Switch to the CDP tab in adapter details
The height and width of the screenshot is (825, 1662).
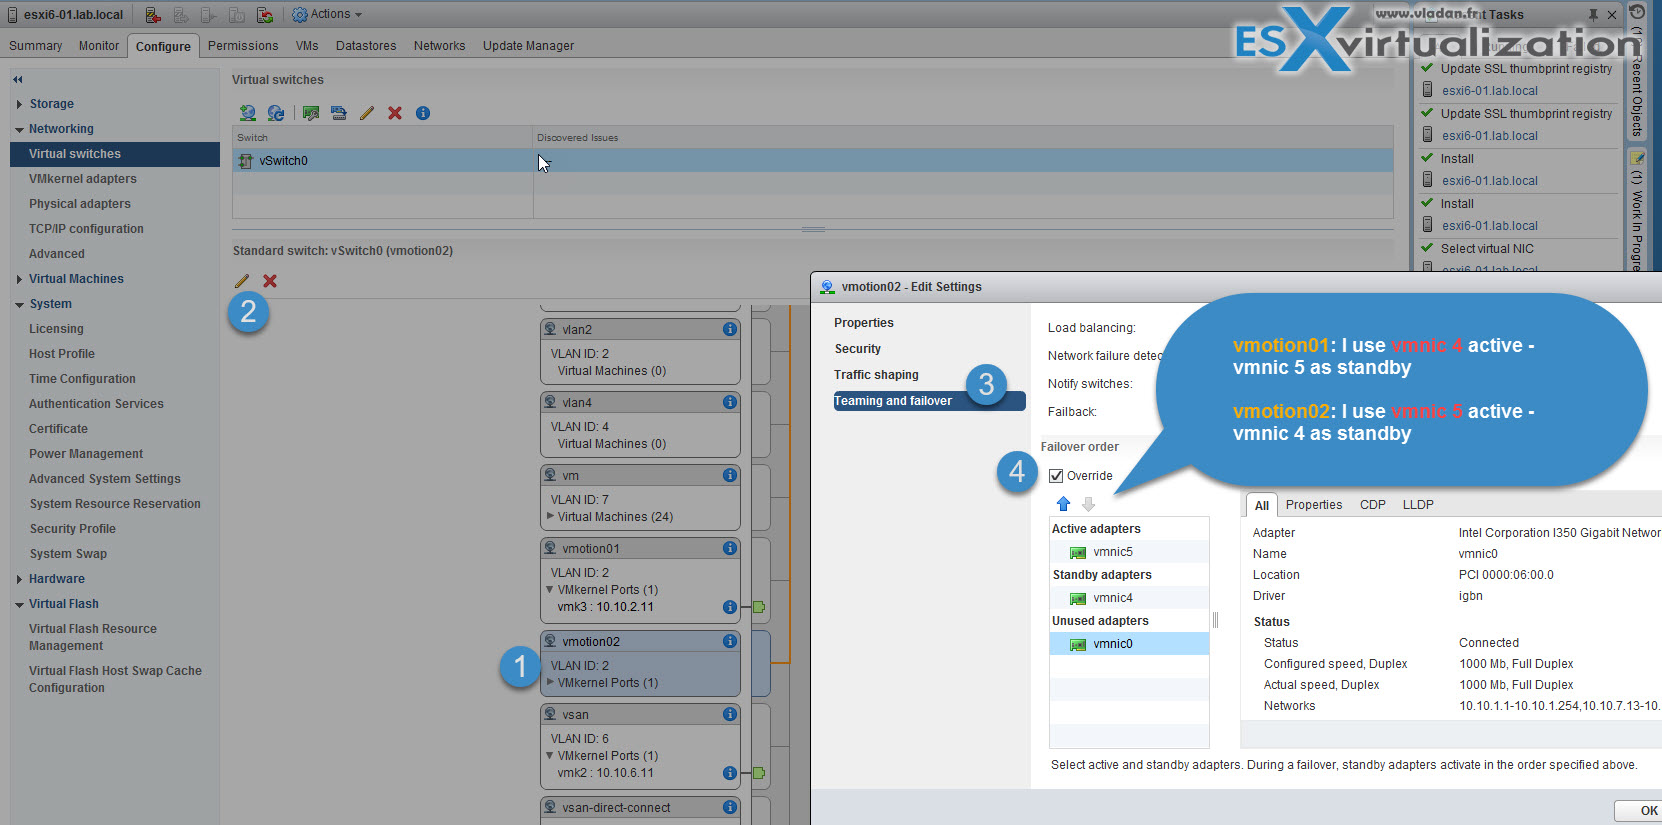[1372, 505]
